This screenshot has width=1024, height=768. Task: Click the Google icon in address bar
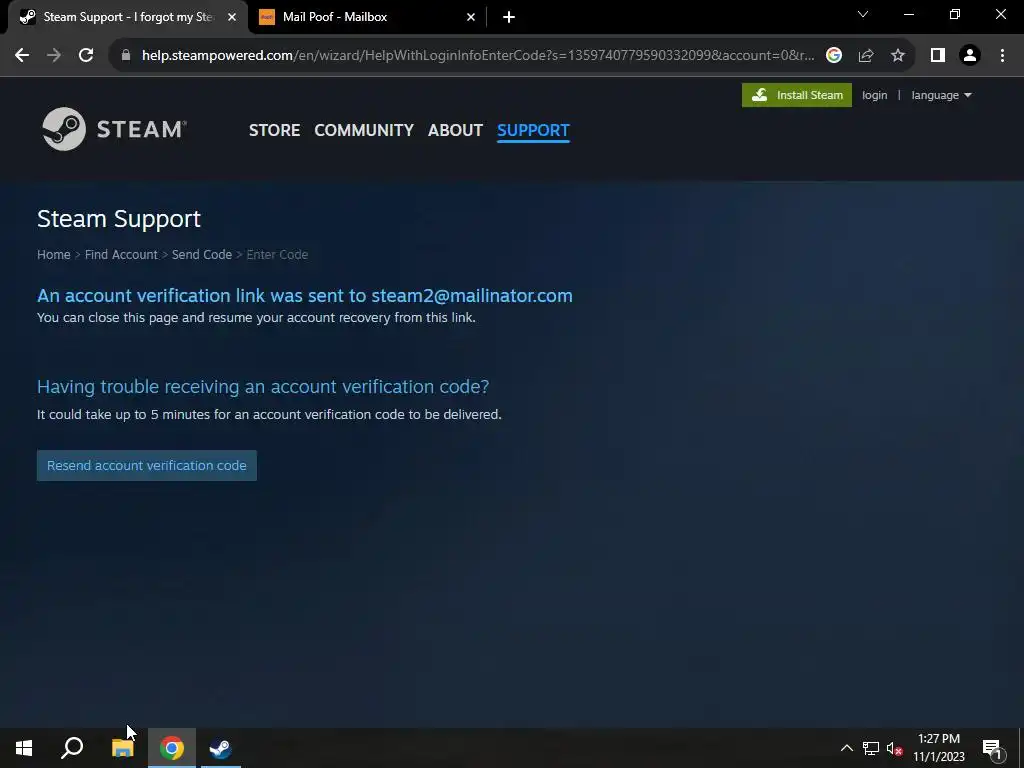tap(833, 56)
